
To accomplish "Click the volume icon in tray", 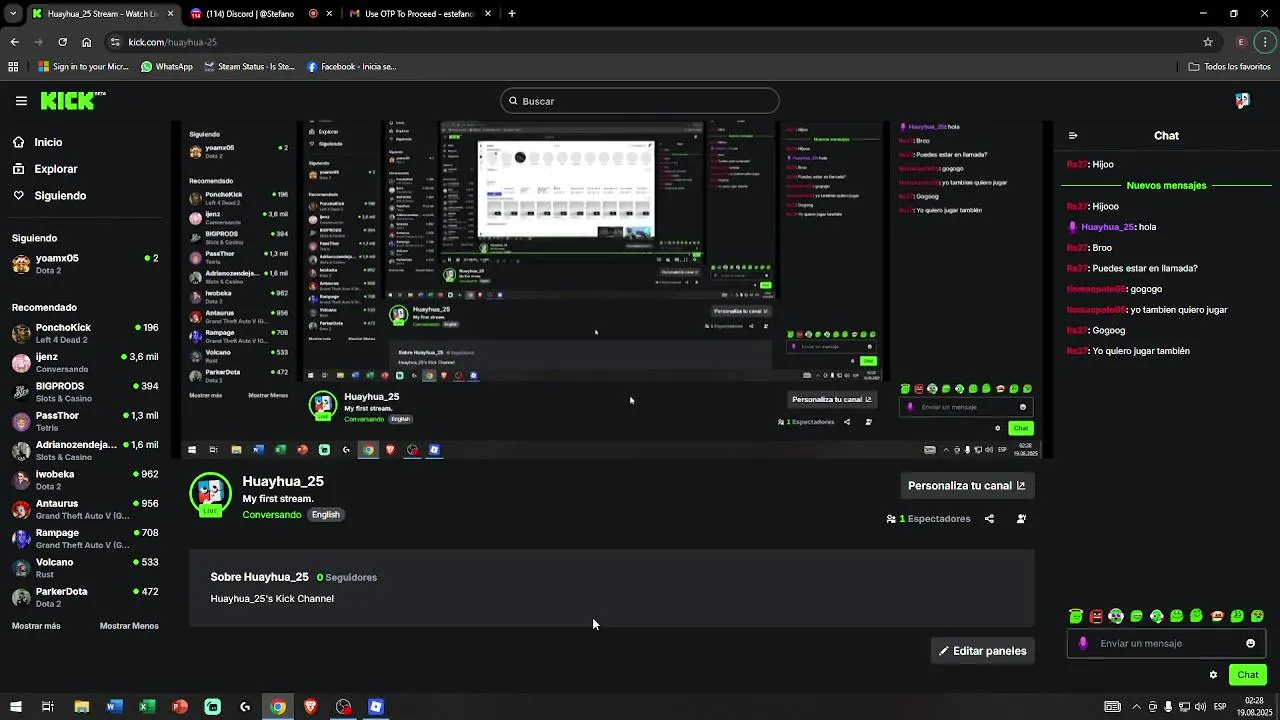I will [x=1202, y=707].
